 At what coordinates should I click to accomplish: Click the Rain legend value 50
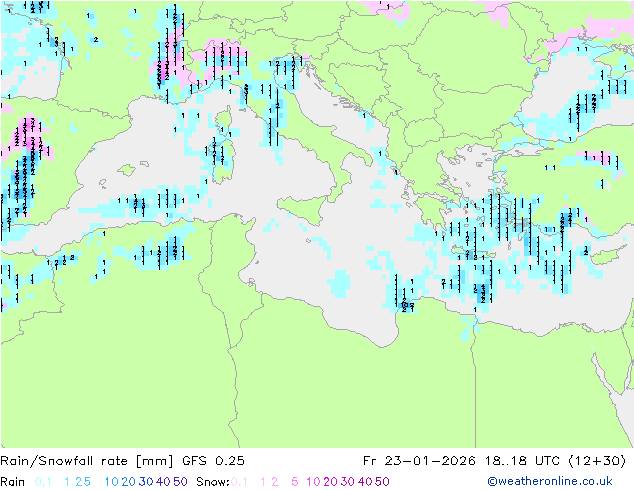tap(180, 482)
